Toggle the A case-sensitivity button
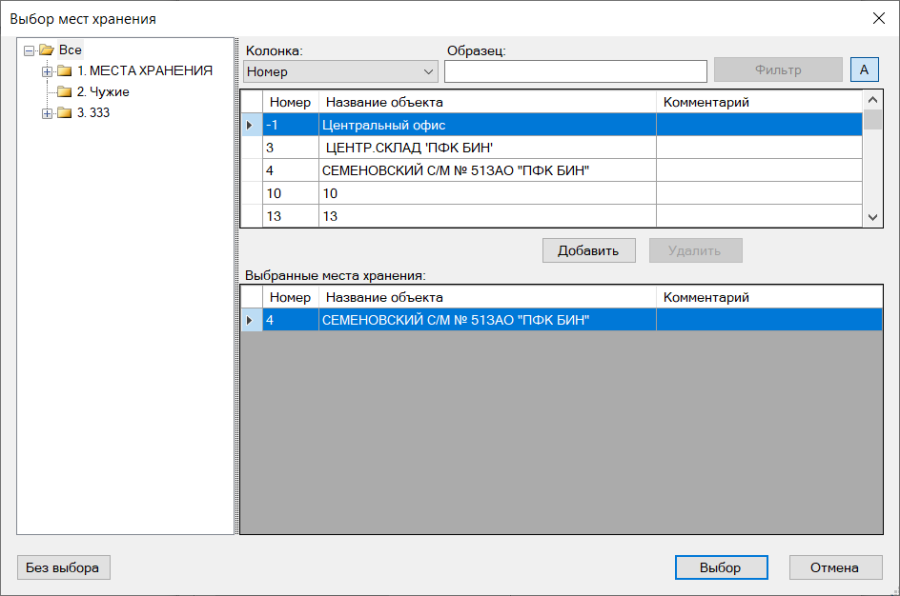The height and width of the screenshot is (596, 900). [x=864, y=70]
